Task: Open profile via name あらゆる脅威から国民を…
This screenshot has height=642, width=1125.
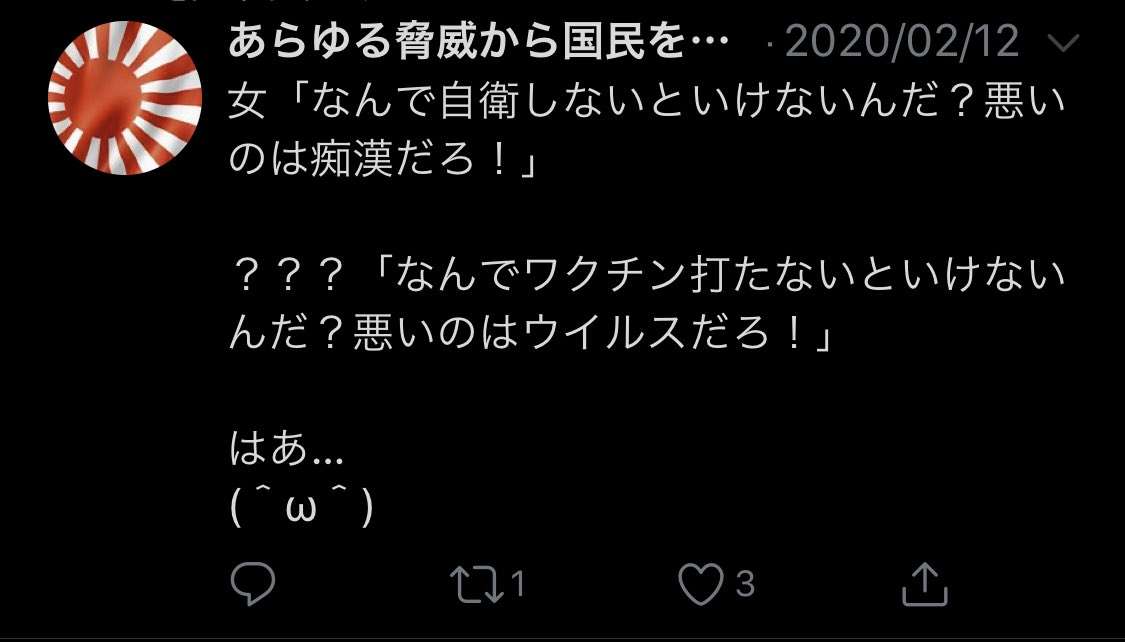Action: coord(479,42)
